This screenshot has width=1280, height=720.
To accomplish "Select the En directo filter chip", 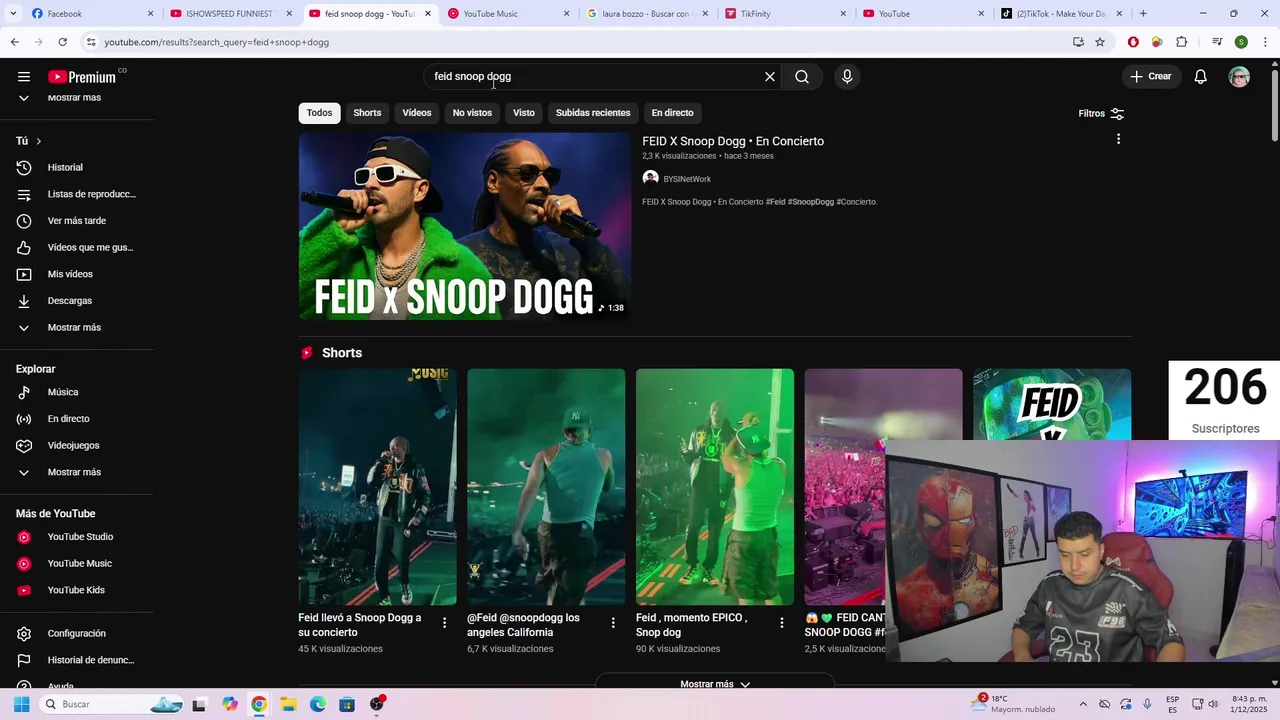I will click(672, 113).
